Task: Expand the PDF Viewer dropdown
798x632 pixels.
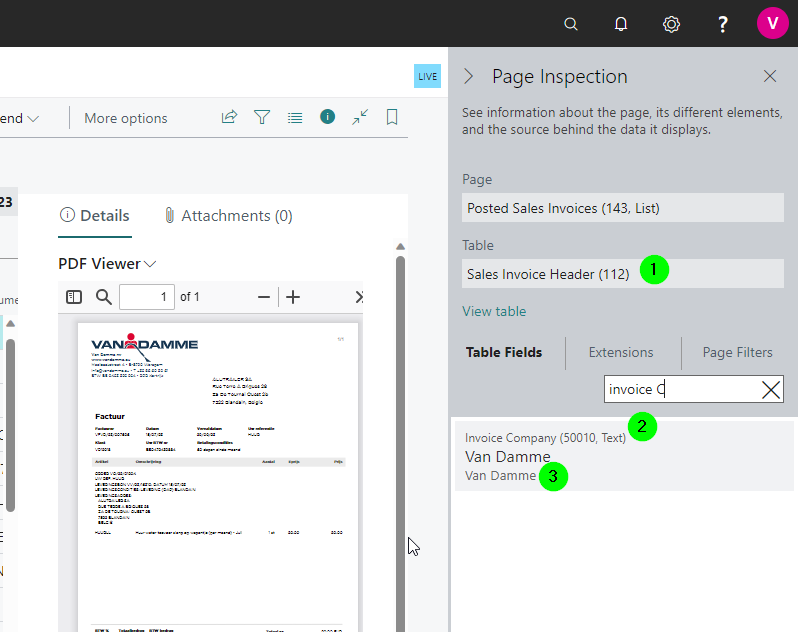Action: tap(107, 264)
